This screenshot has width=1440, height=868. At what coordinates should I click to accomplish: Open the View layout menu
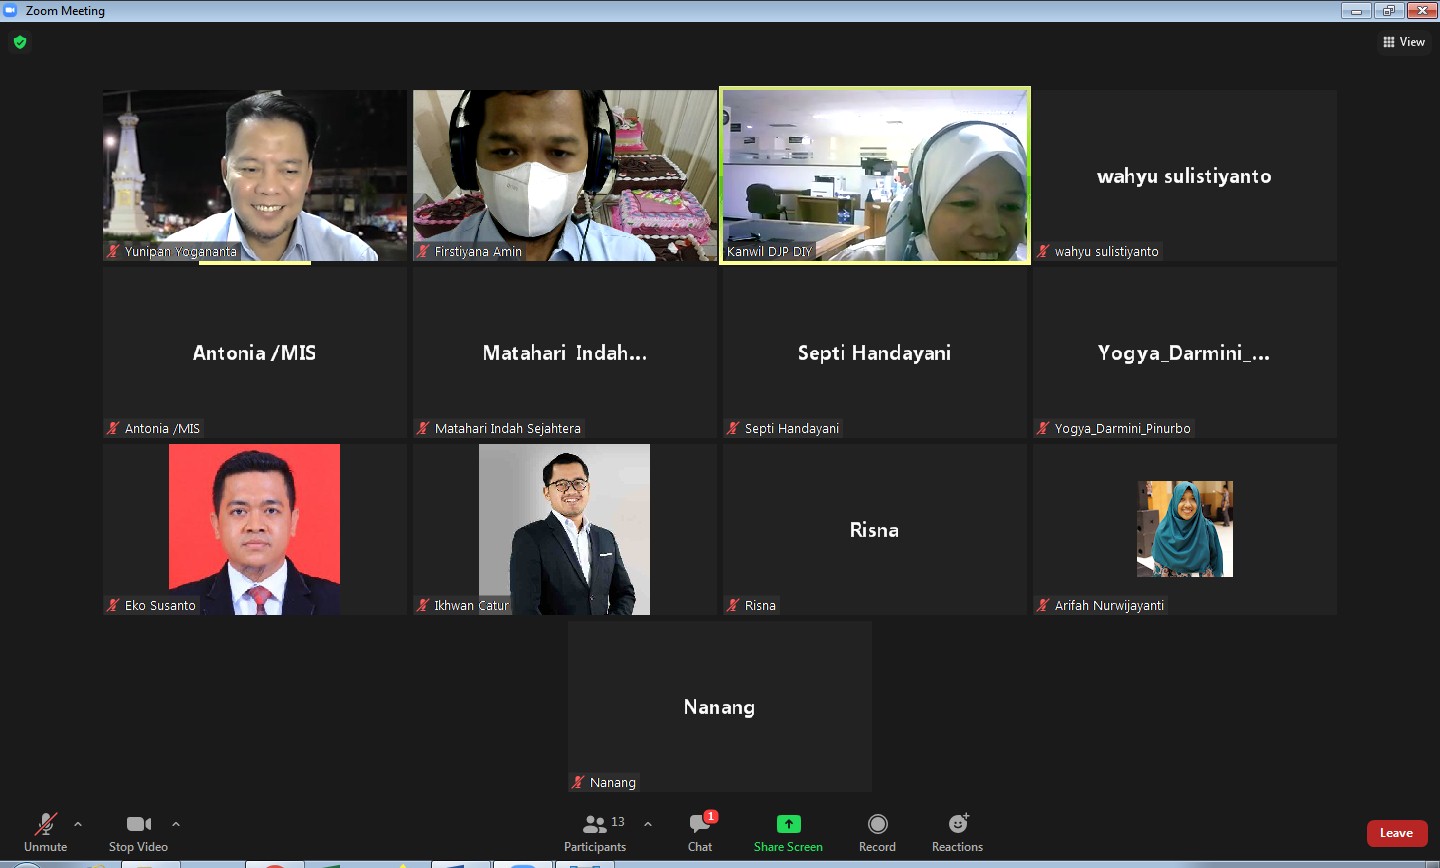coord(1404,42)
